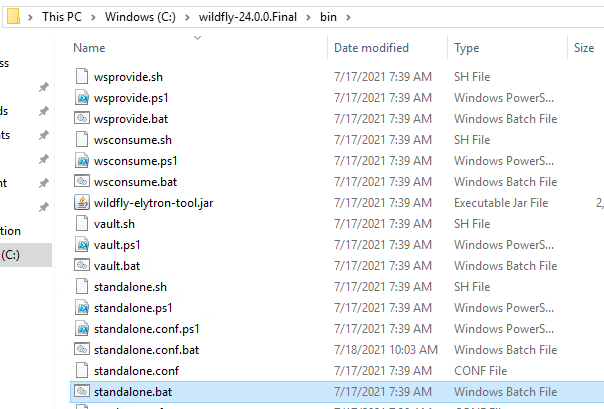Click Windows Batch File type of standalone.bat

point(505,392)
